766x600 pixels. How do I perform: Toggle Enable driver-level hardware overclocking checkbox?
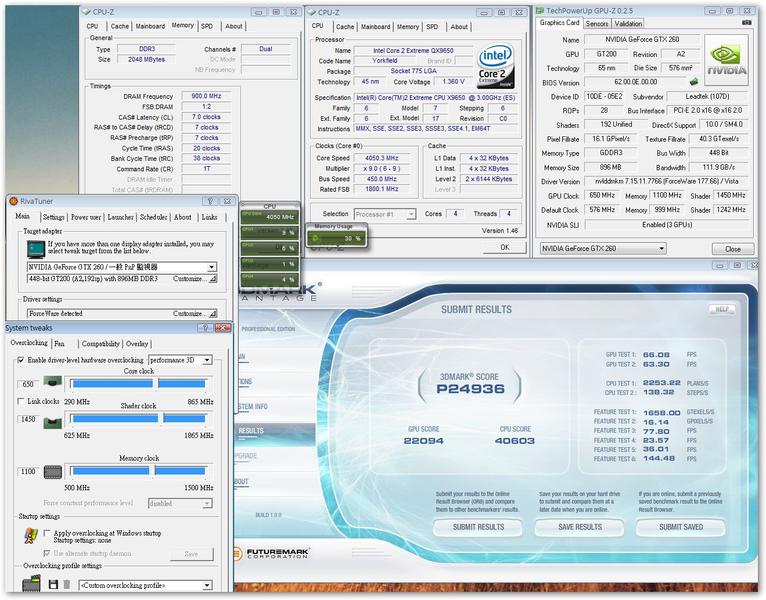click(x=21, y=360)
